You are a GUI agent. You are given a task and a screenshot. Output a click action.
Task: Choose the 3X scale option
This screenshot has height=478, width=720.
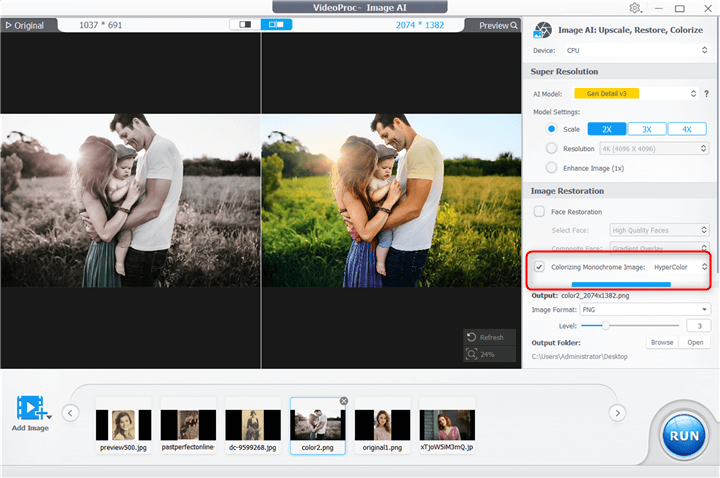tap(647, 129)
